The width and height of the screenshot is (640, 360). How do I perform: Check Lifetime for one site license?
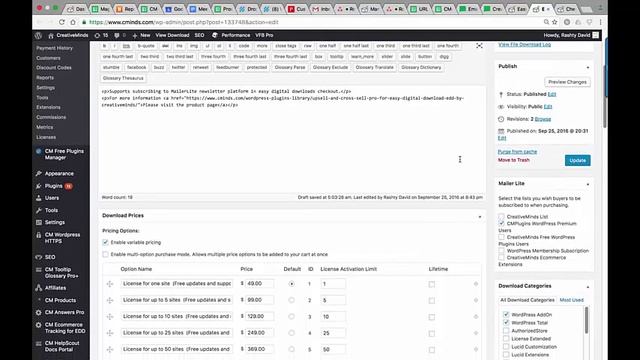click(432, 284)
